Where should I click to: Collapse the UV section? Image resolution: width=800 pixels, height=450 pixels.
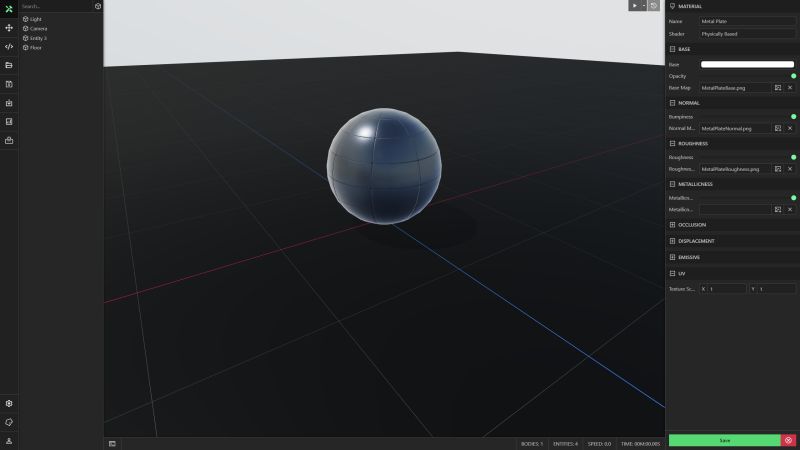672,273
